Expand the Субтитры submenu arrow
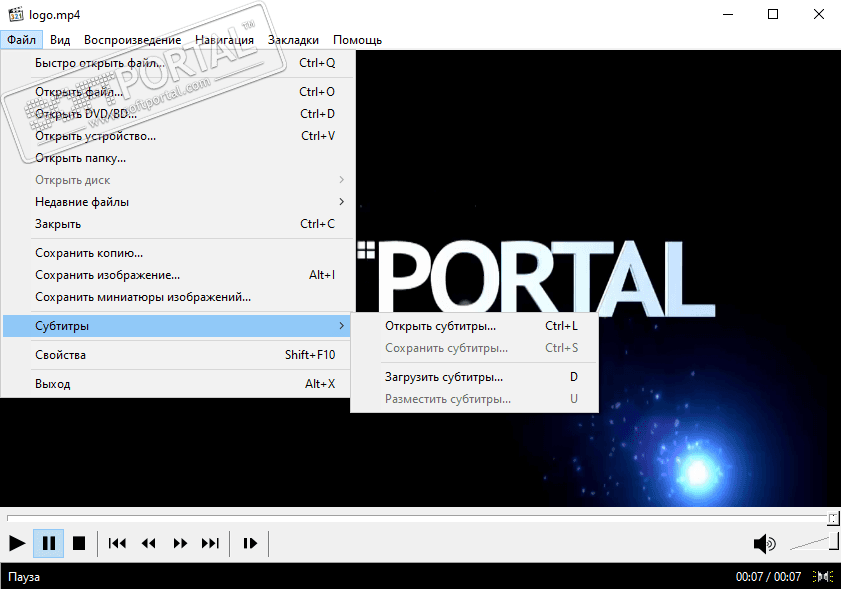The width and height of the screenshot is (841, 590). click(x=342, y=326)
